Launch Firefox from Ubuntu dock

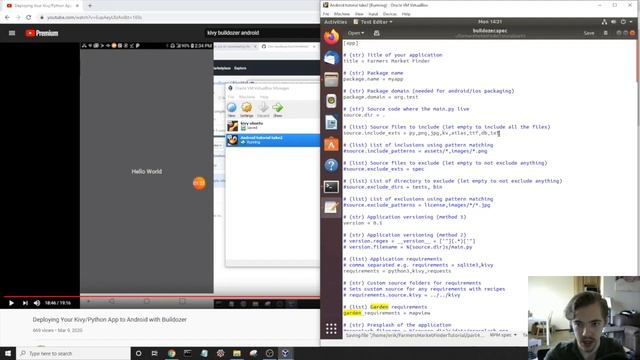[x=331, y=37]
